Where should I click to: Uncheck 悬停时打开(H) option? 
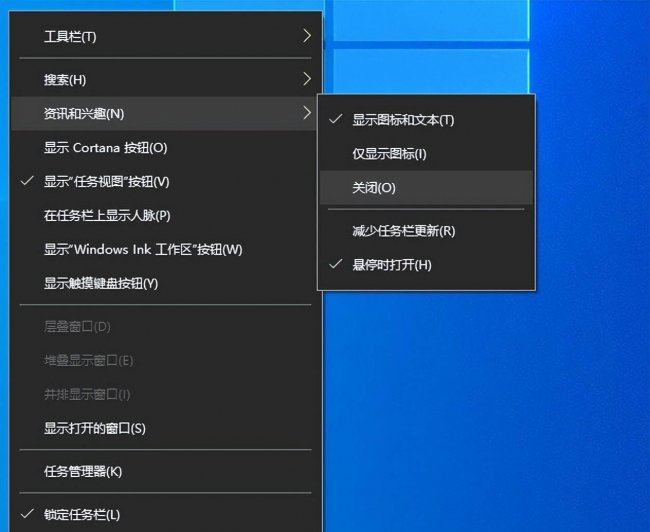426,265
